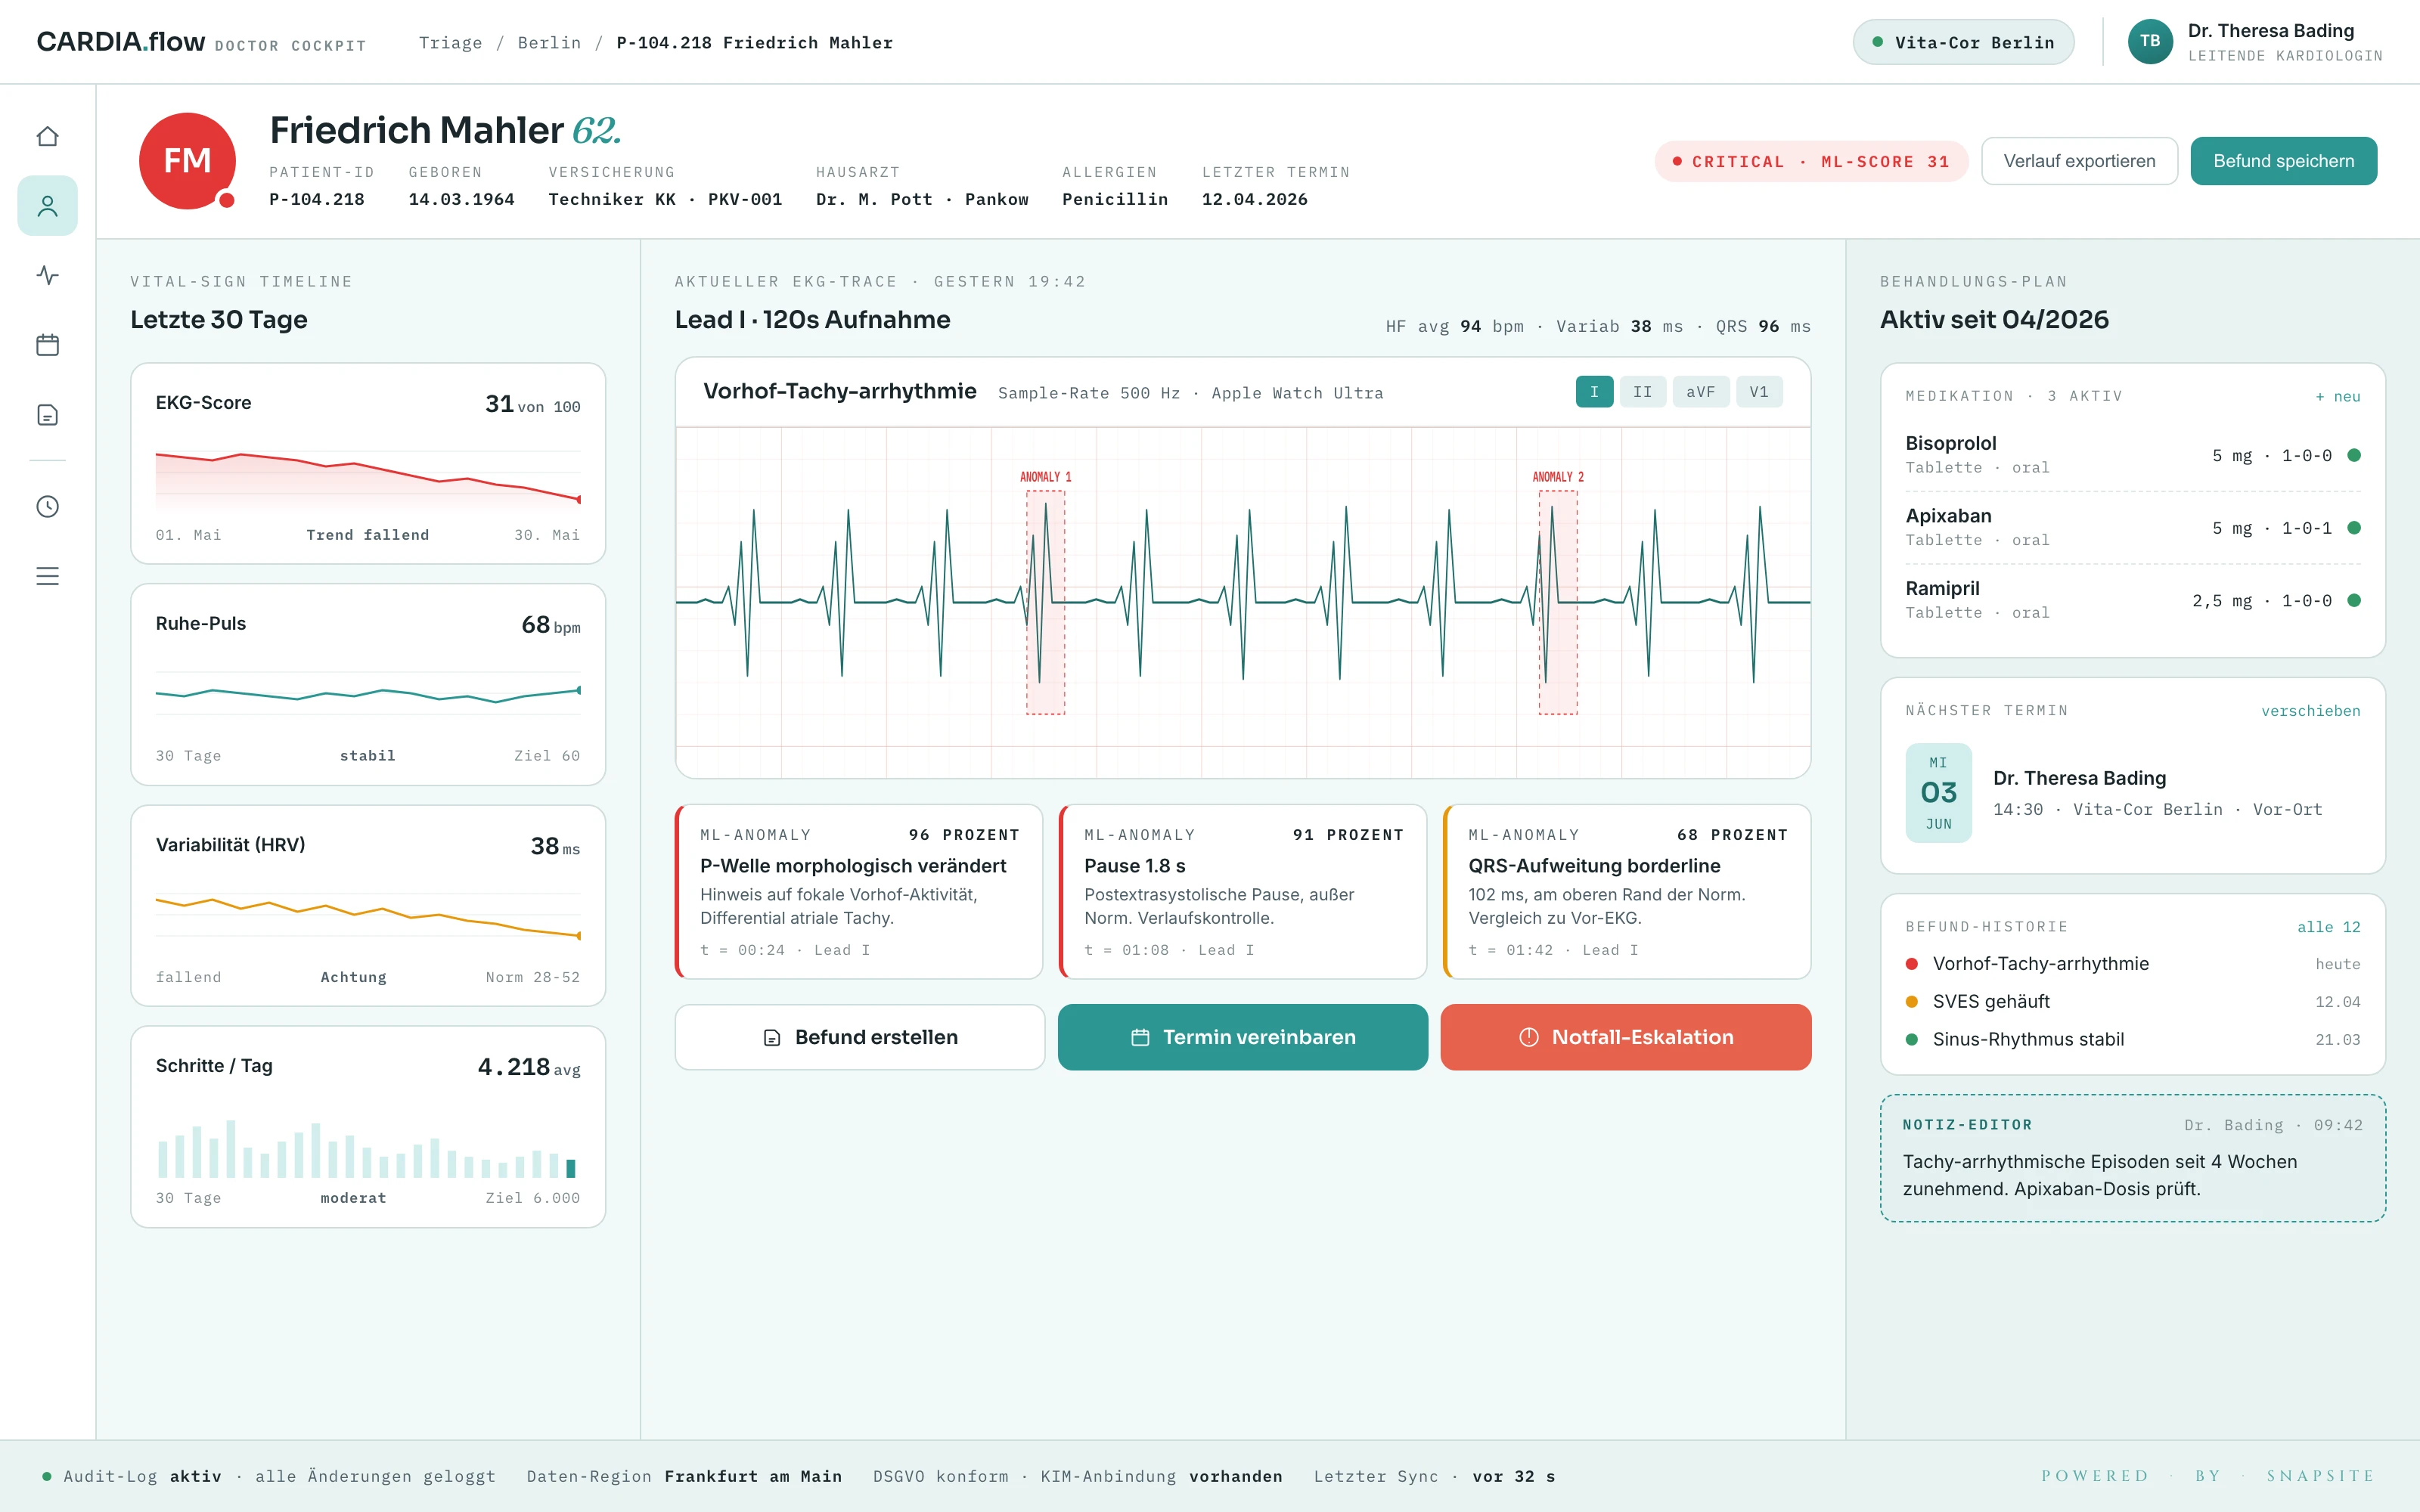Open the Document reports sidebar icon

47,415
